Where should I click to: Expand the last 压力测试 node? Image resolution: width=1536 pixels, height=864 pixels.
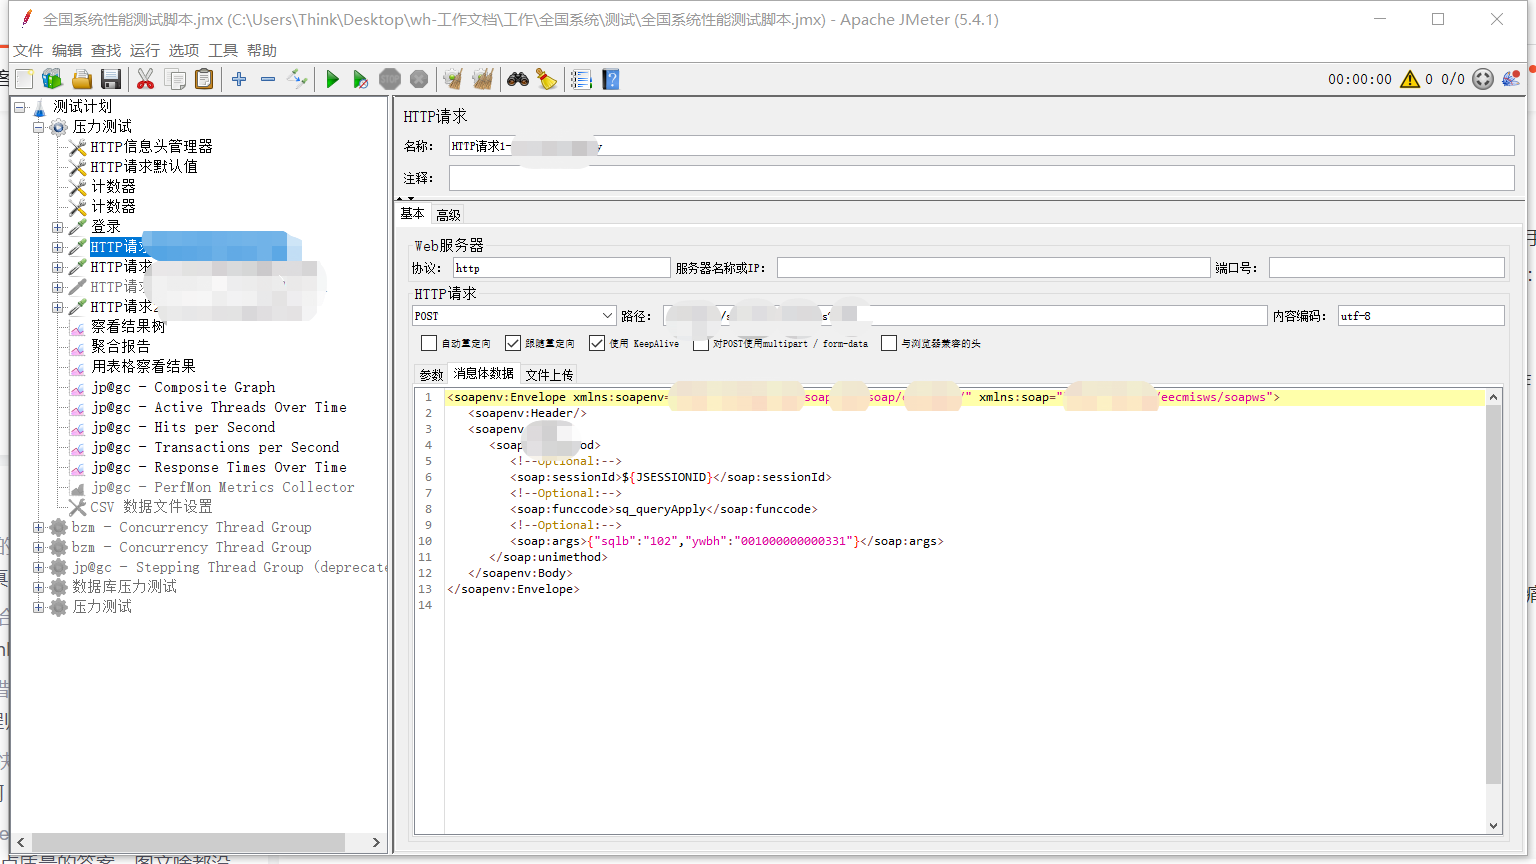[38, 607]
